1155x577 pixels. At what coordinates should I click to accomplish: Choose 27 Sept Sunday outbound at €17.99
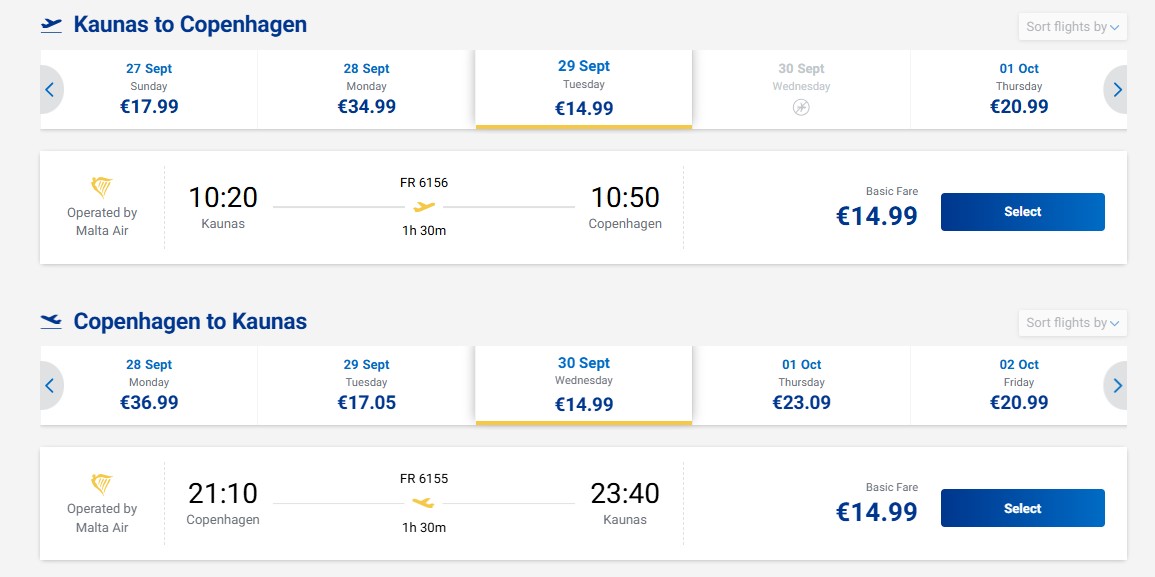pos(149,90)
